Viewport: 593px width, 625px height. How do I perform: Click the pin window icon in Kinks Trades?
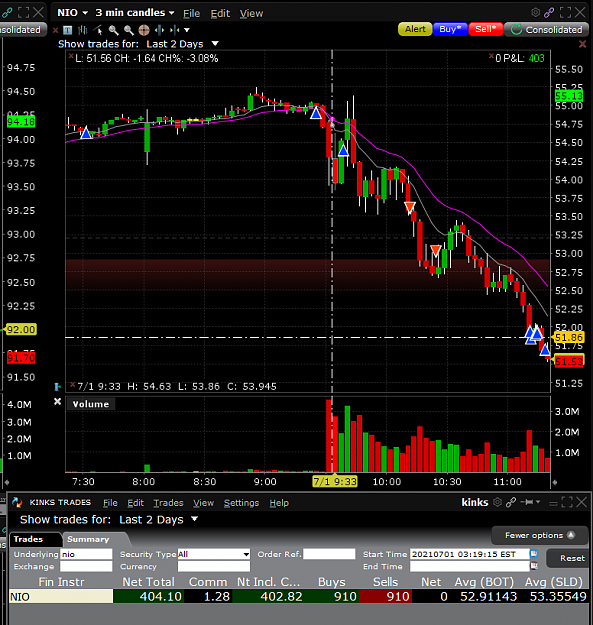528,502
